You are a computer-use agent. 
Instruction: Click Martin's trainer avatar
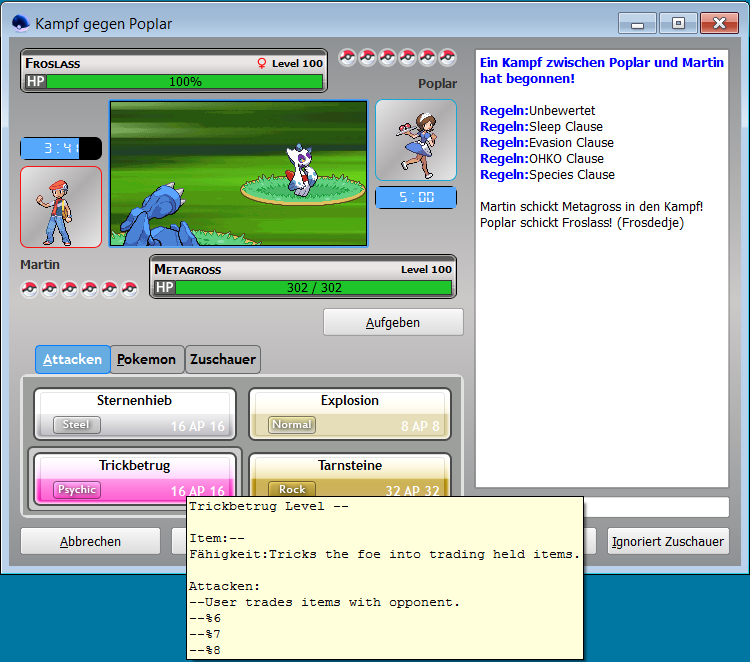[x=61, y=207]
